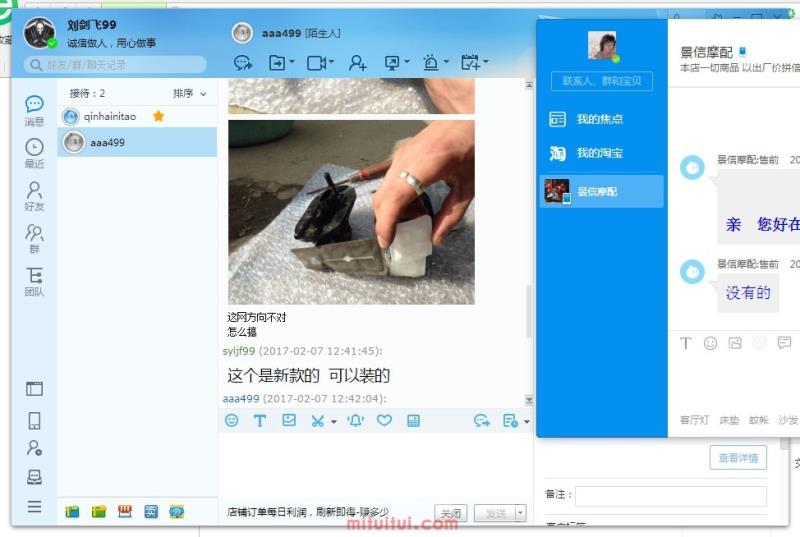
Task: Click the alarm reminder icon in top toolbar
Action: (x=431, y=63)
